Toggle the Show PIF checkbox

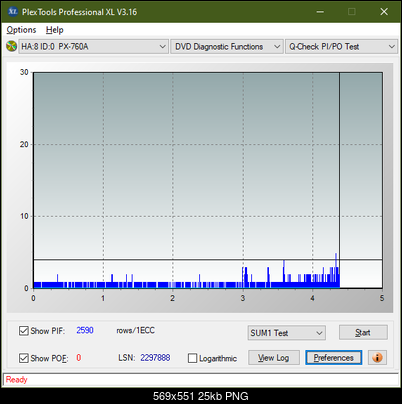tap(24, 331)
